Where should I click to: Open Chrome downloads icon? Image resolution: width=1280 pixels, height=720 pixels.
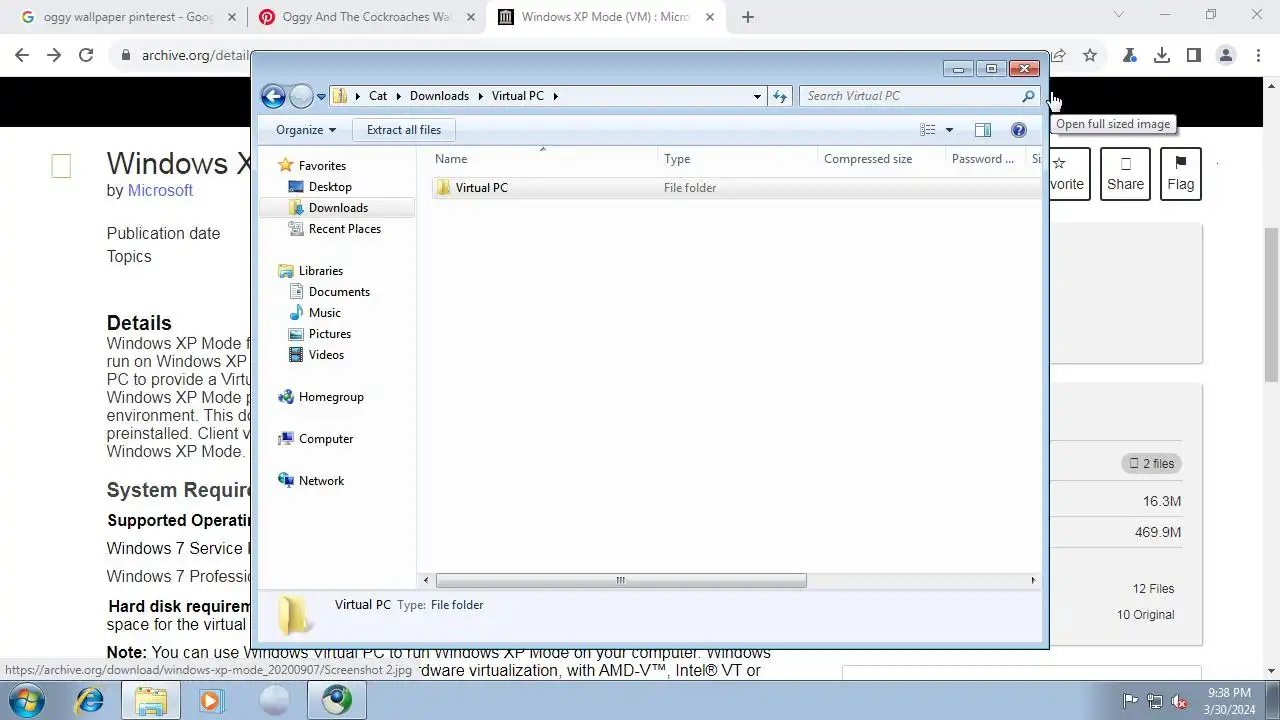click(1162, 56)
